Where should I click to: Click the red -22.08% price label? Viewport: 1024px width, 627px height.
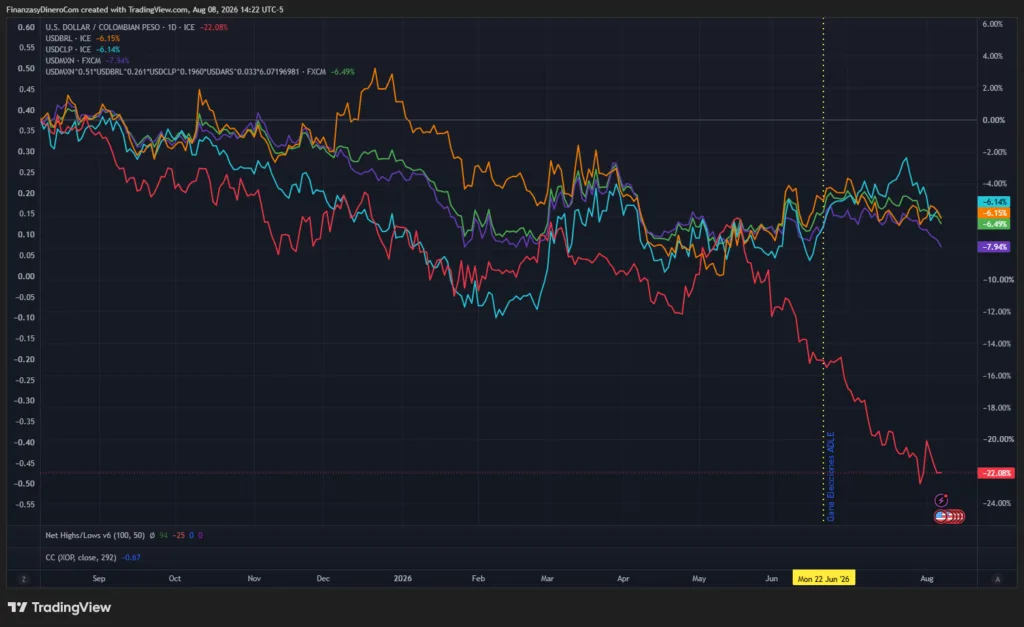[x=995, y=473]
